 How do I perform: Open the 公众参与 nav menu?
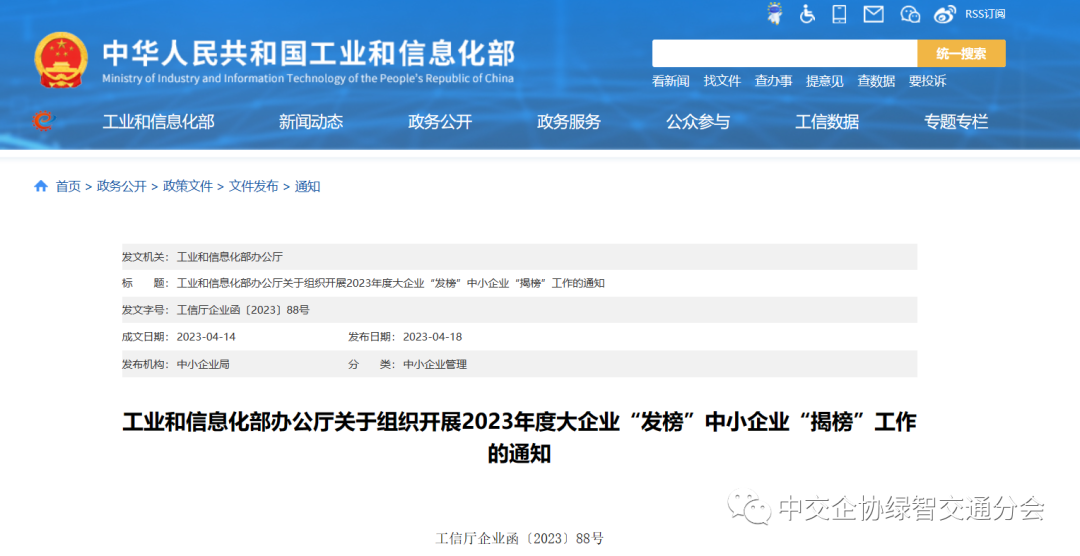tap(698, 122)
